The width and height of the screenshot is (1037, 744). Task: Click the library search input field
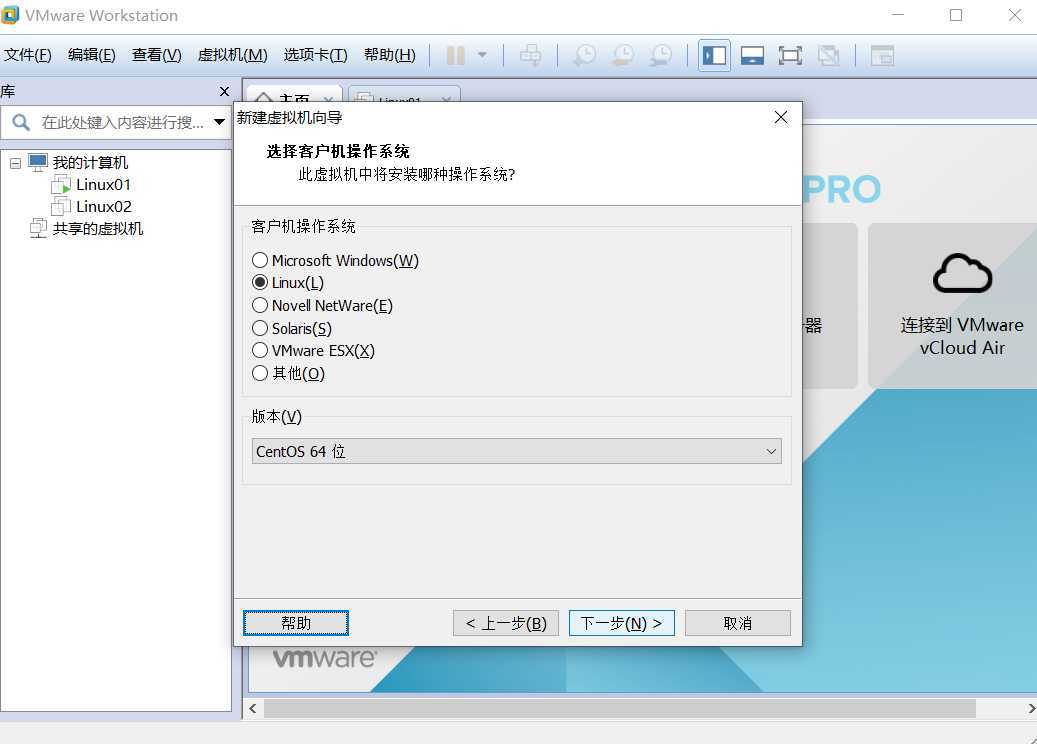click(x=122, y=122)
